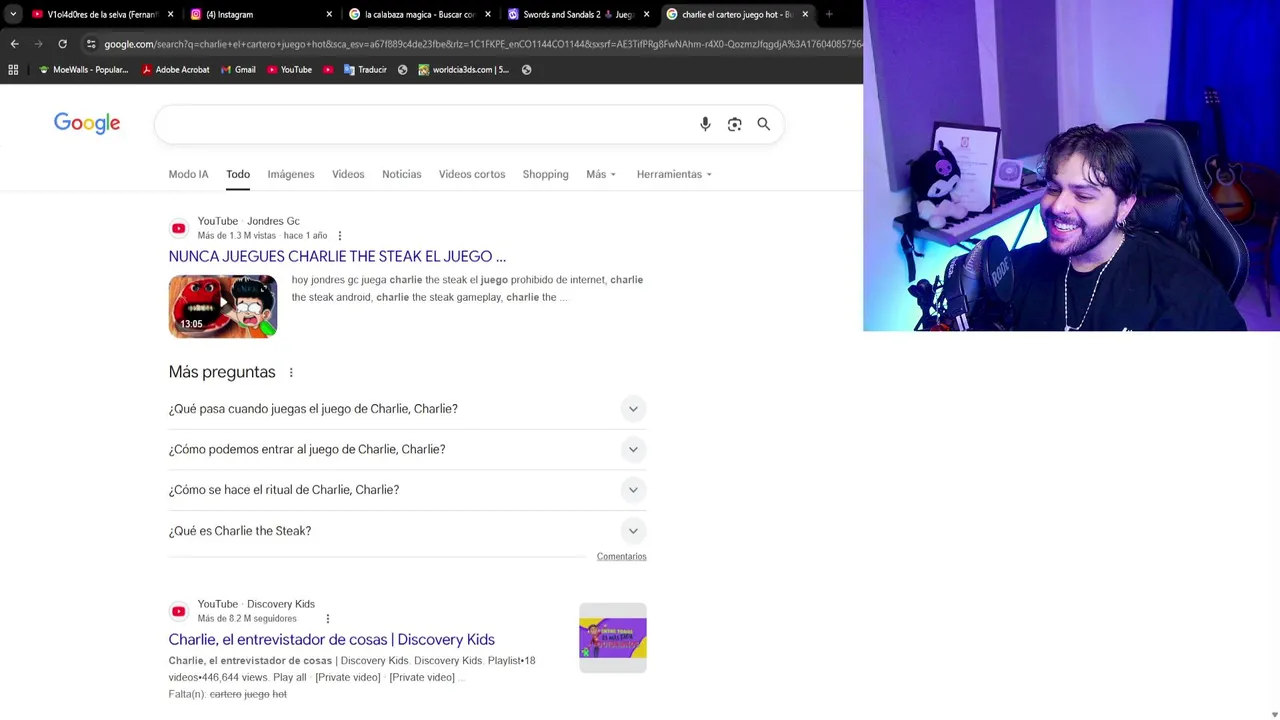Open the worldcia3ds.com bookmark
The image size is (1280, 720).
pyautogui.click(x=464, y=70)
